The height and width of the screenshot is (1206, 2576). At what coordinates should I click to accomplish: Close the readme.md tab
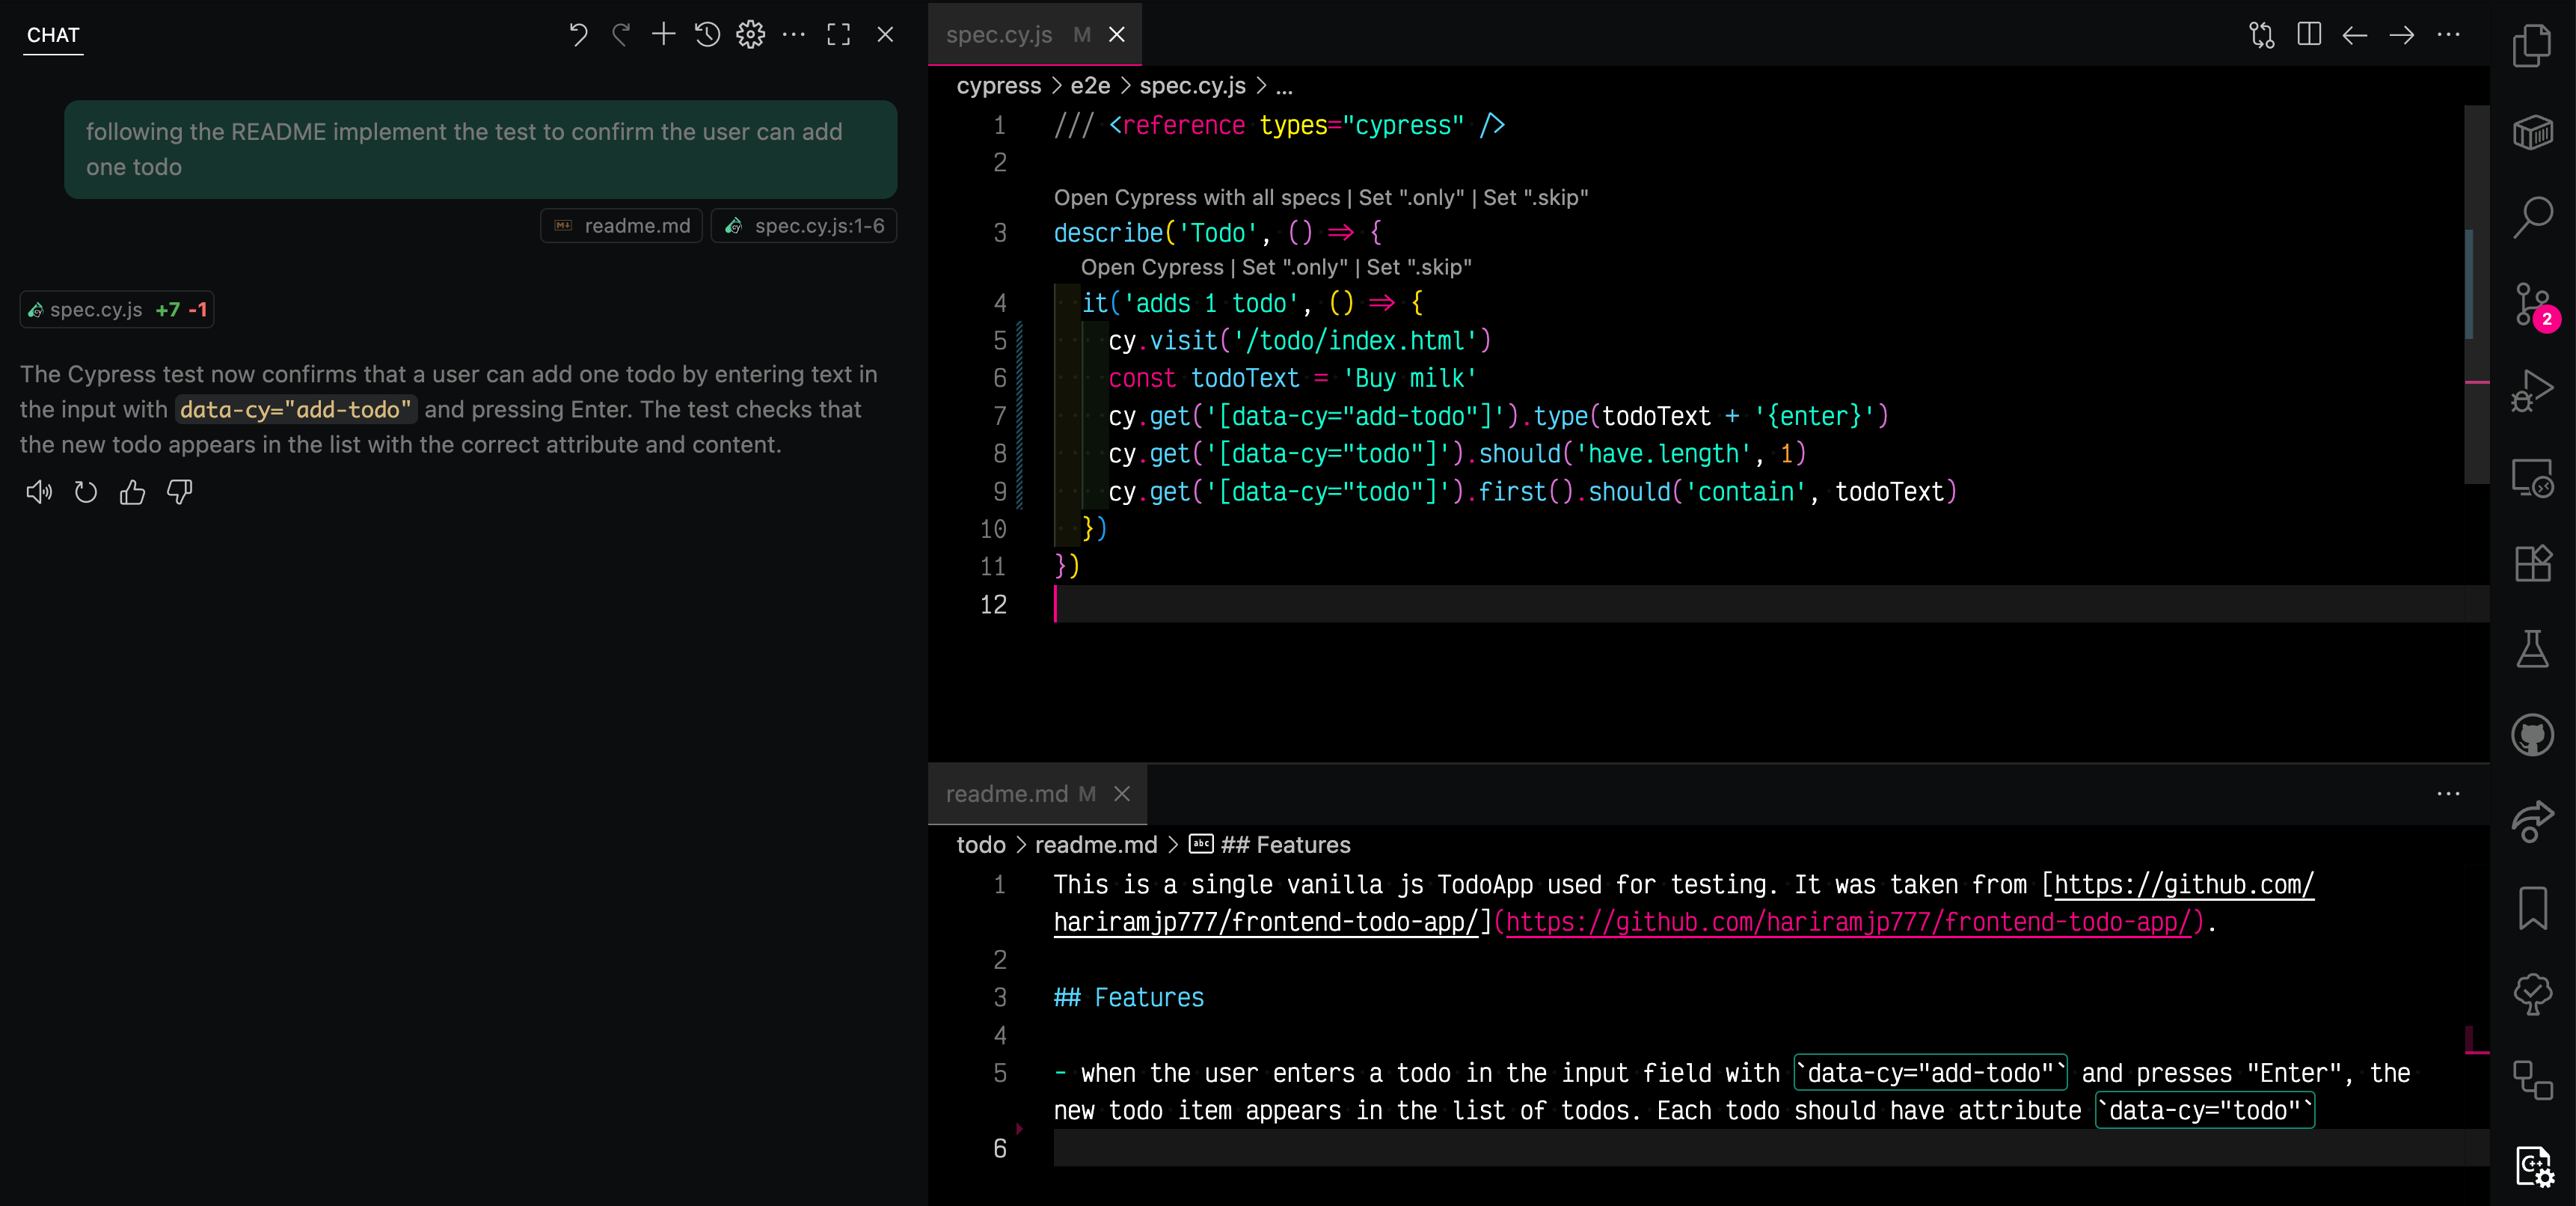(x=1122, y=794)
